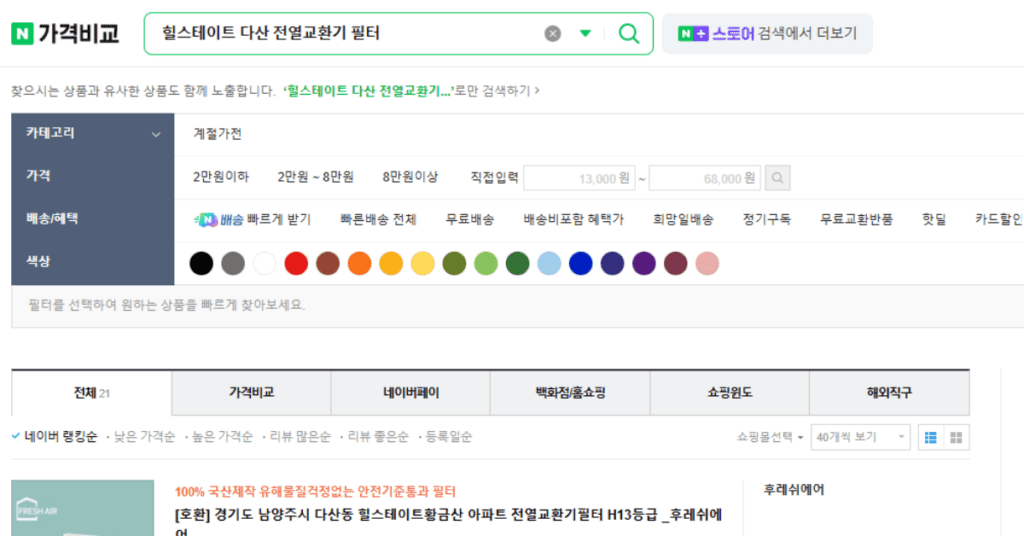Open the search suggestions dropdown arrow
The height and width of the screenshot is (536, 1024).
[585, 33]
